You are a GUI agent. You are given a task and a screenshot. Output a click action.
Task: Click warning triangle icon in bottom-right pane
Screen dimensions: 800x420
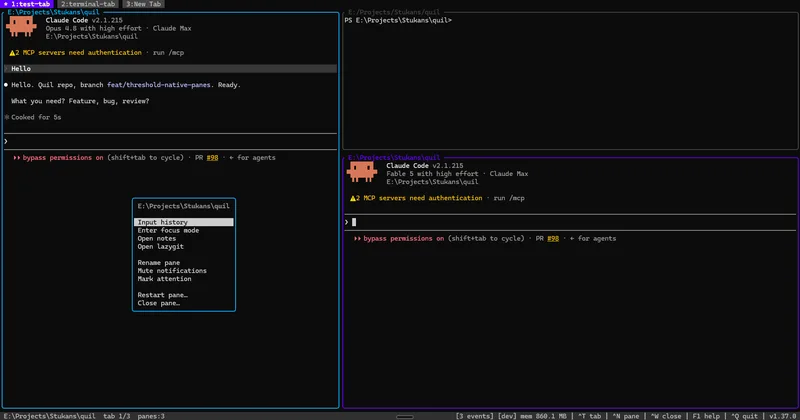(x=353, y=198)
